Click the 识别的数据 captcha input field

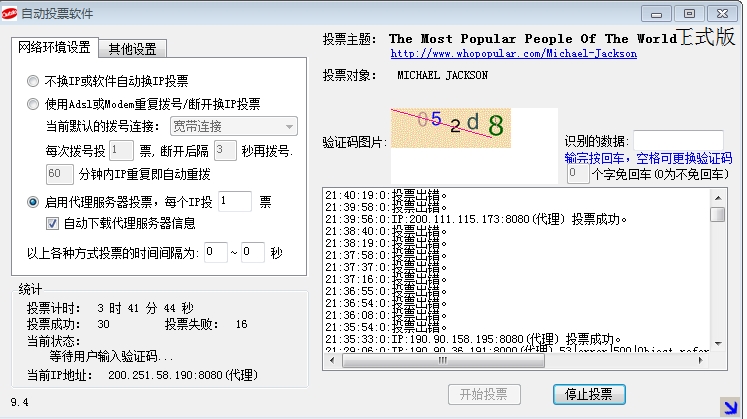coord(678,140)
